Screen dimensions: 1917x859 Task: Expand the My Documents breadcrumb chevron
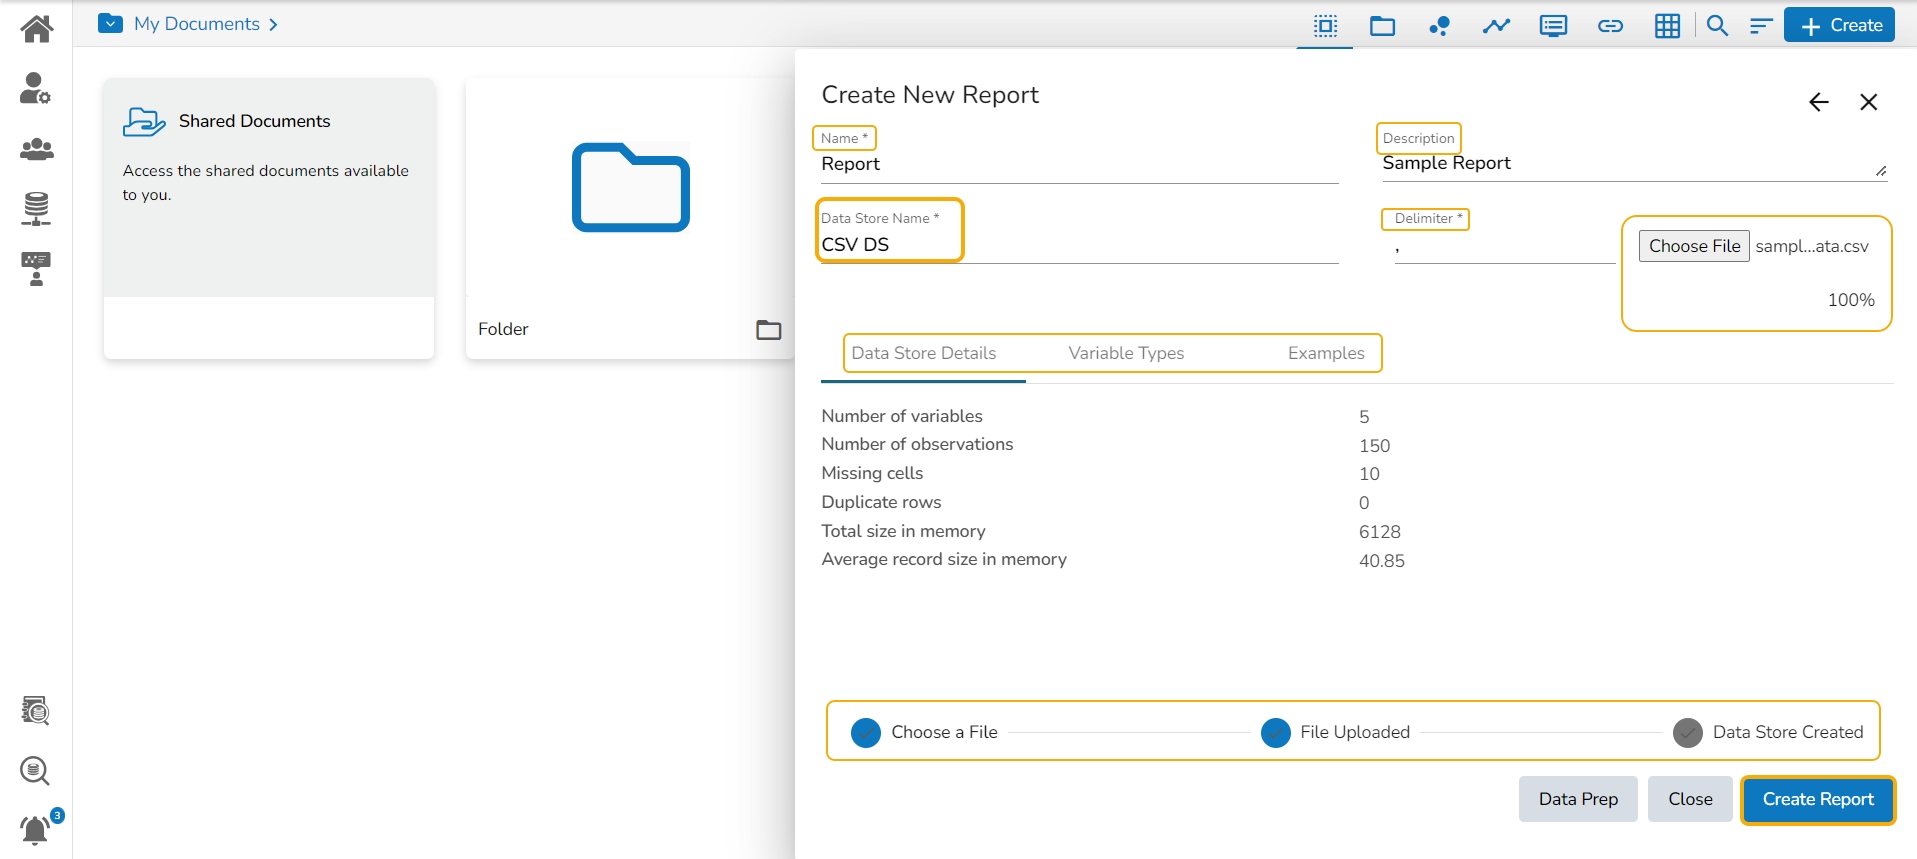[273, 25]
